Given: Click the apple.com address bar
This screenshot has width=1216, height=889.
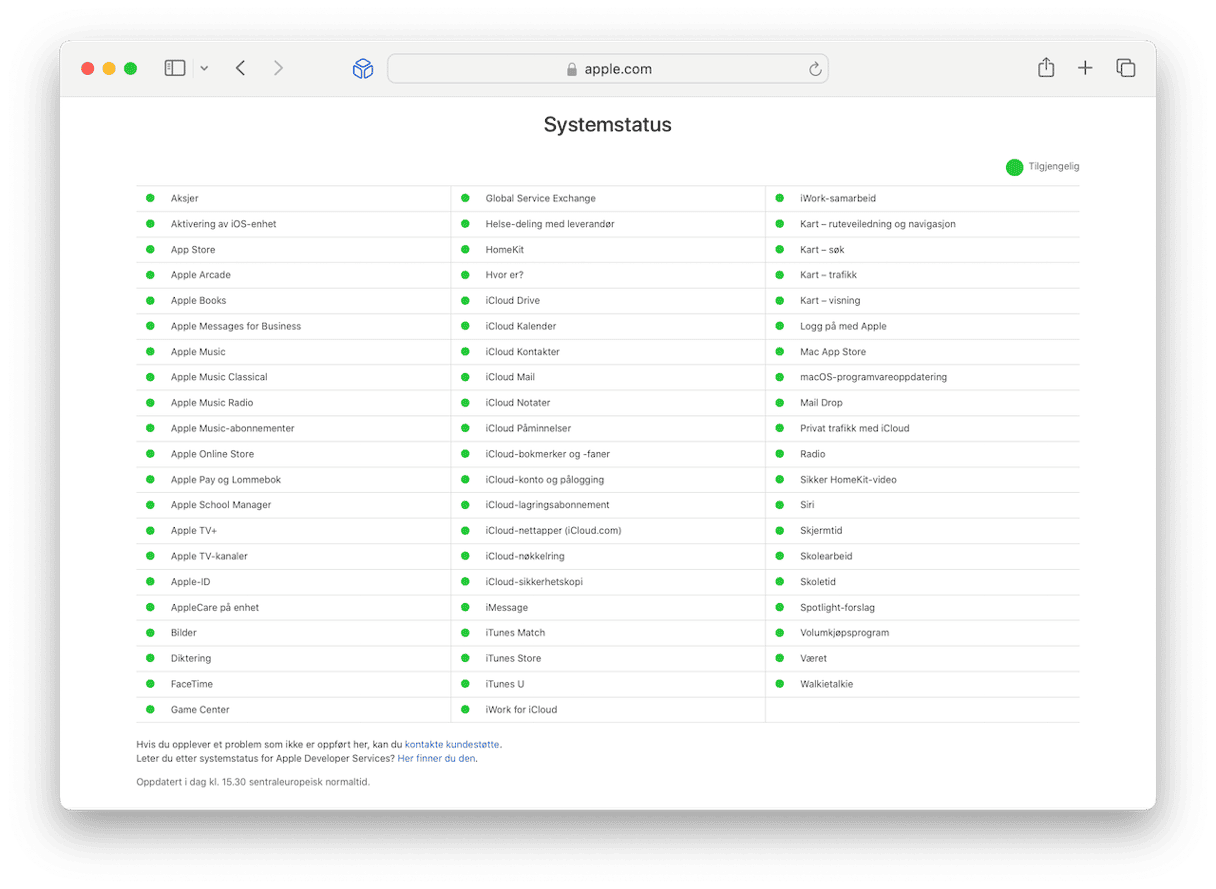Looking at the screenshot, I should click(608, 69).
